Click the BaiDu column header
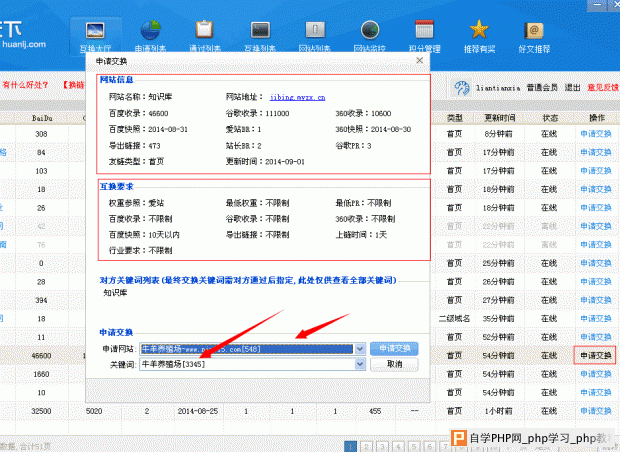The height and width of the screenshot is (452, 620). (42, 118)
